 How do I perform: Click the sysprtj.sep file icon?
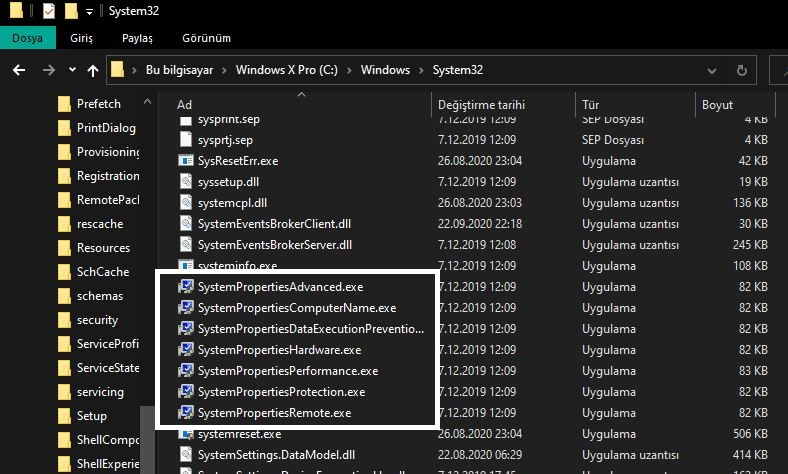coord(186,140)
